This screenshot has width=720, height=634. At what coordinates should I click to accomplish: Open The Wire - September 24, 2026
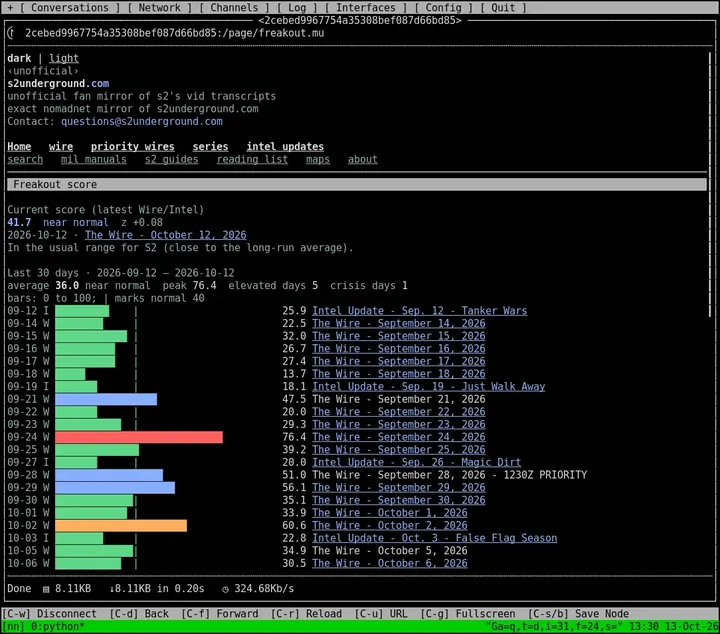coord(399,437)
